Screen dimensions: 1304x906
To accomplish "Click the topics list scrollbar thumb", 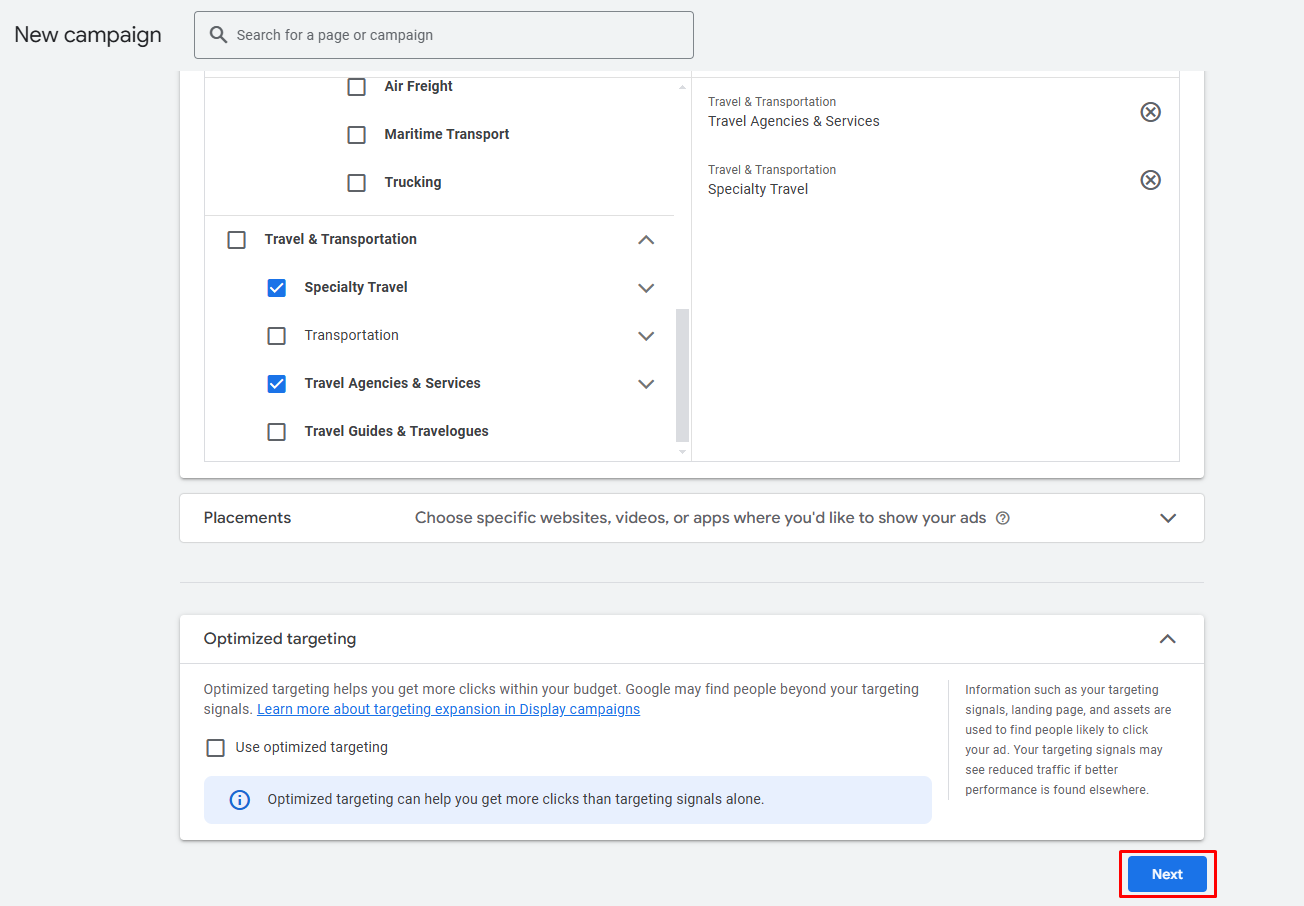I will coord(683,375).
